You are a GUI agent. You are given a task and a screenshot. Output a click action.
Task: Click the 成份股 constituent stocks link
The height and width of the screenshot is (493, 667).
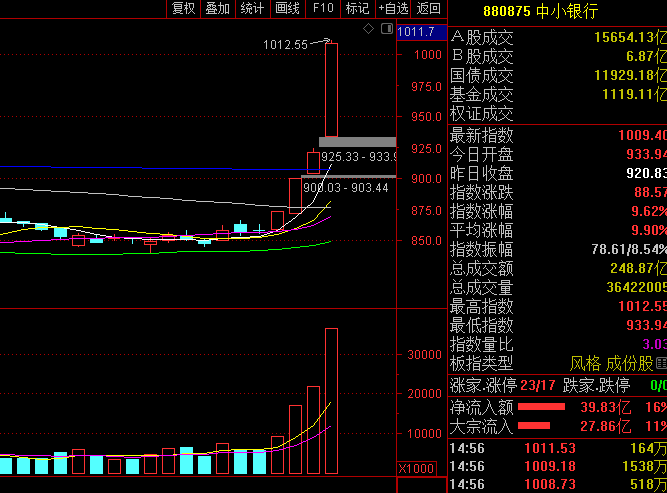coord(628,364)
